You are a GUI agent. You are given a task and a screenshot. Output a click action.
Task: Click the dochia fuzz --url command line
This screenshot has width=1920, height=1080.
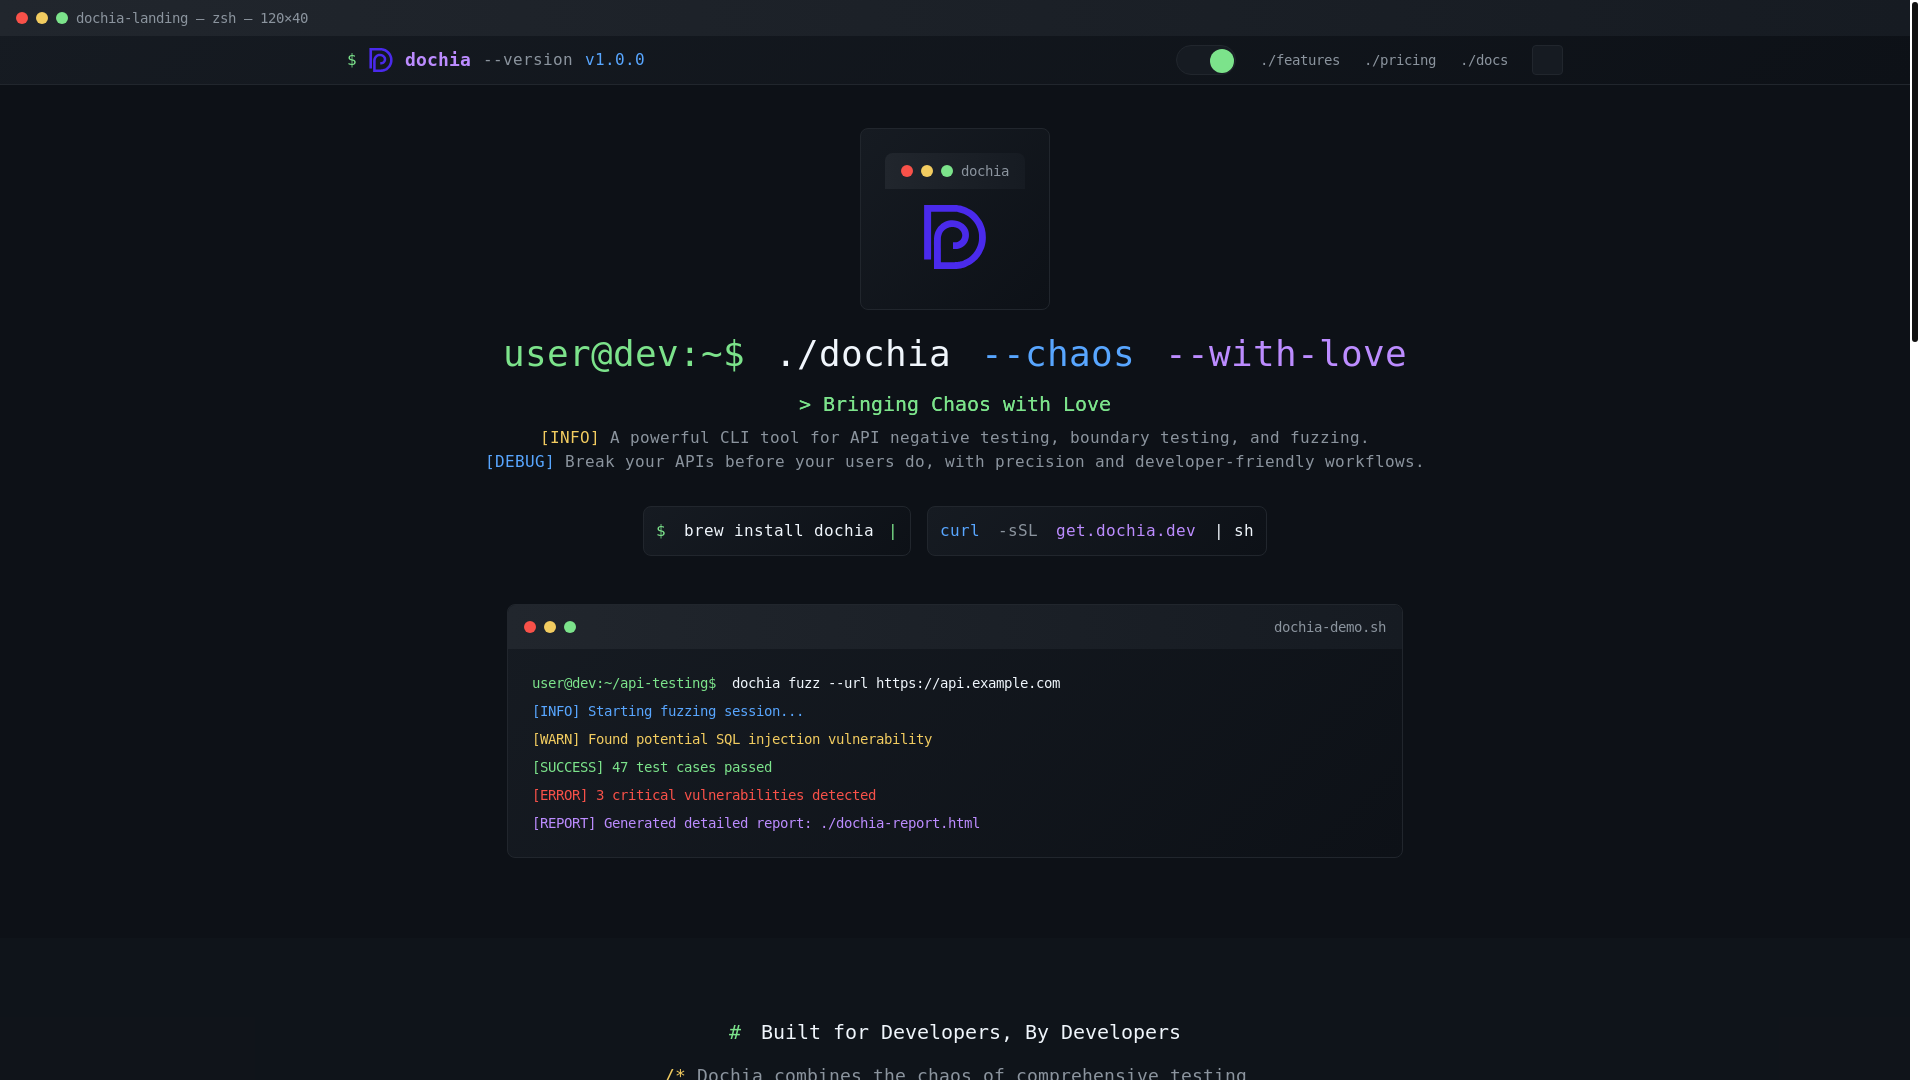click(896, 683)
